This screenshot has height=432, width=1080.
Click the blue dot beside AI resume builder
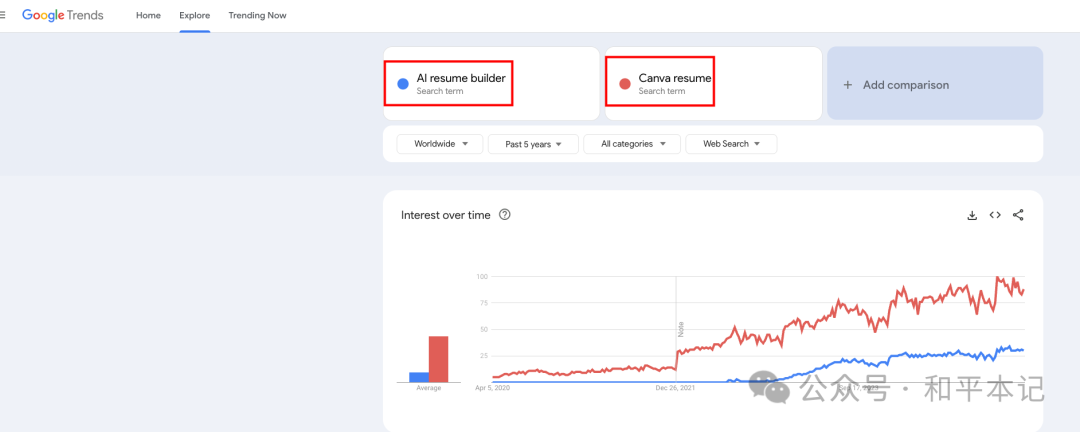coord(404,84)
